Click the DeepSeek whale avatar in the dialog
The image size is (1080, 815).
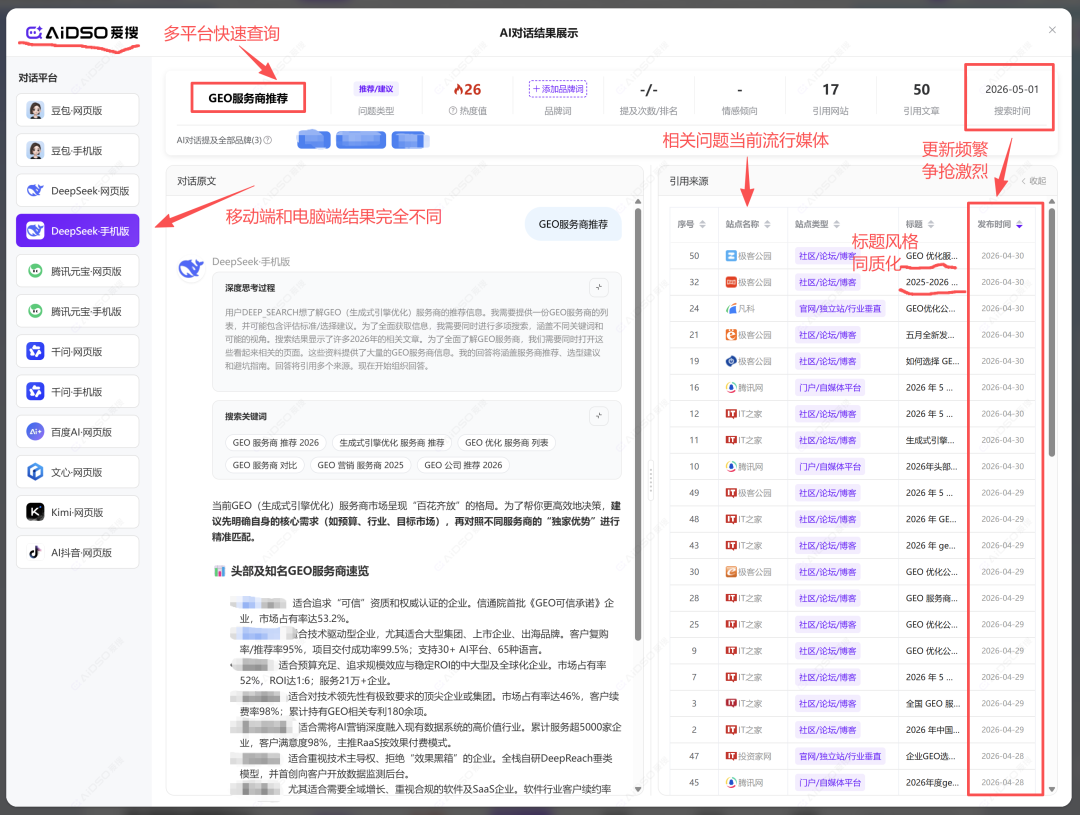tap(191, 267)
